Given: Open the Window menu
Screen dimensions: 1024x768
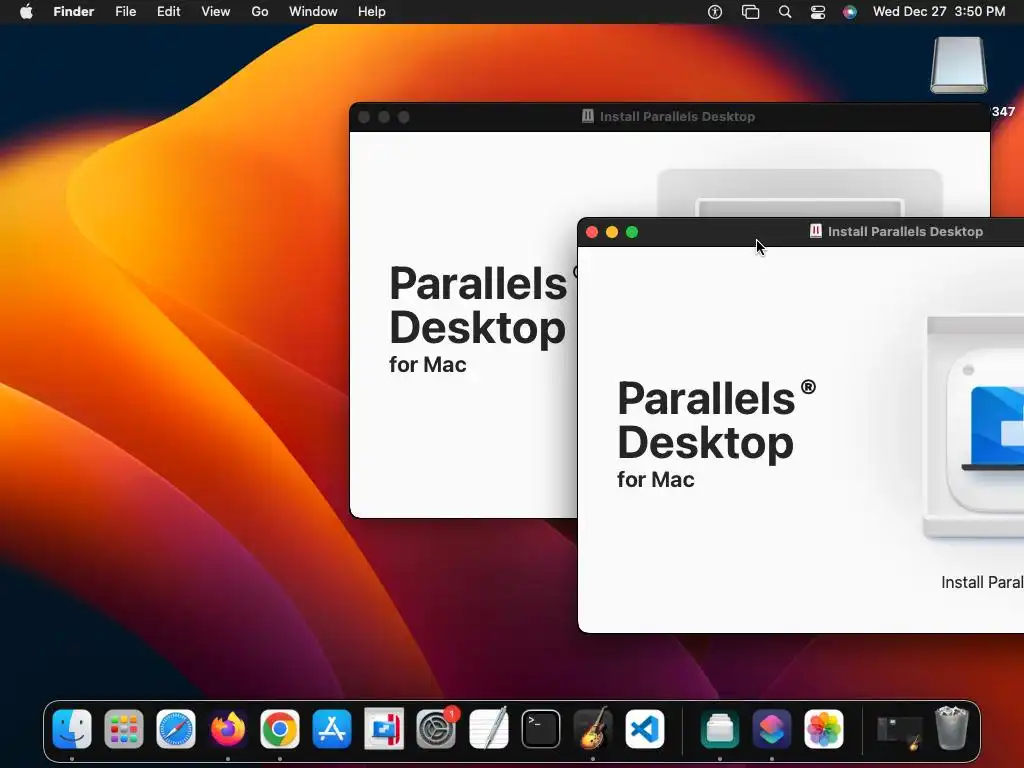Looking at the screenshot, I should click(313, 12).
